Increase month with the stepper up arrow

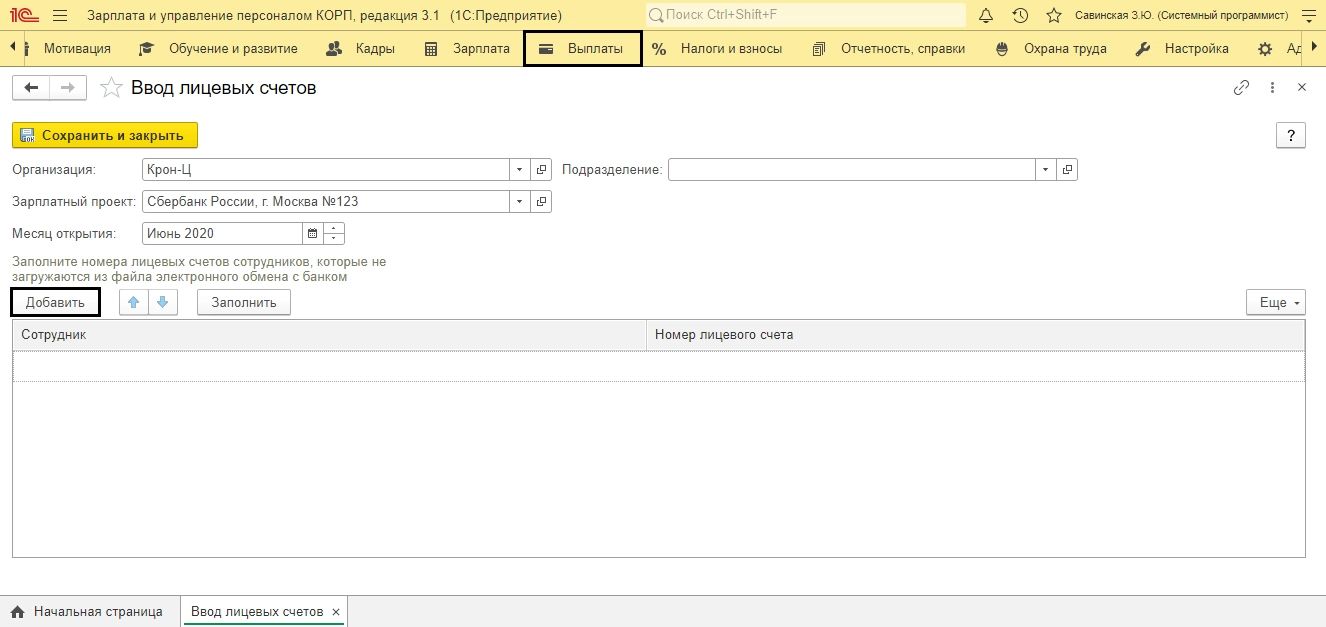pyautogui.click(x=335, y=228)
